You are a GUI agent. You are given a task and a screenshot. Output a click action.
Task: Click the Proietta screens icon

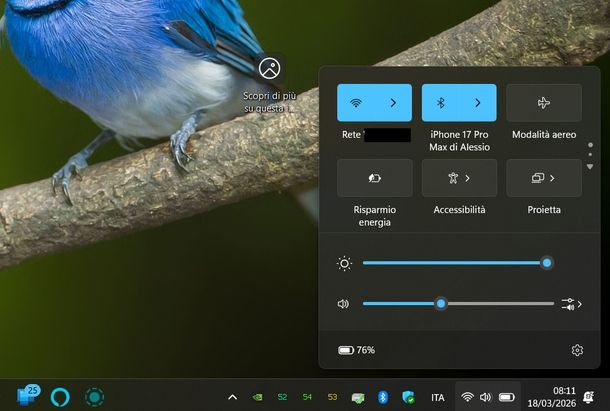pos(538,178)
